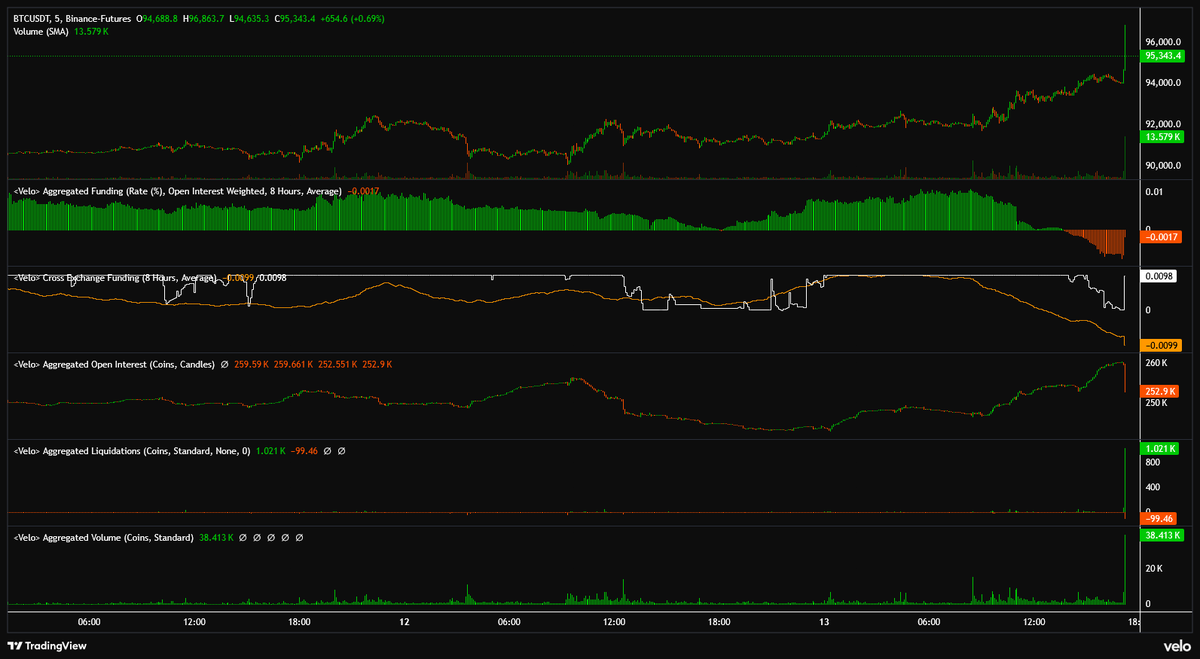Click the low value L94,635.3
This screenshot has width=1200, height=659.
point(250,19)
